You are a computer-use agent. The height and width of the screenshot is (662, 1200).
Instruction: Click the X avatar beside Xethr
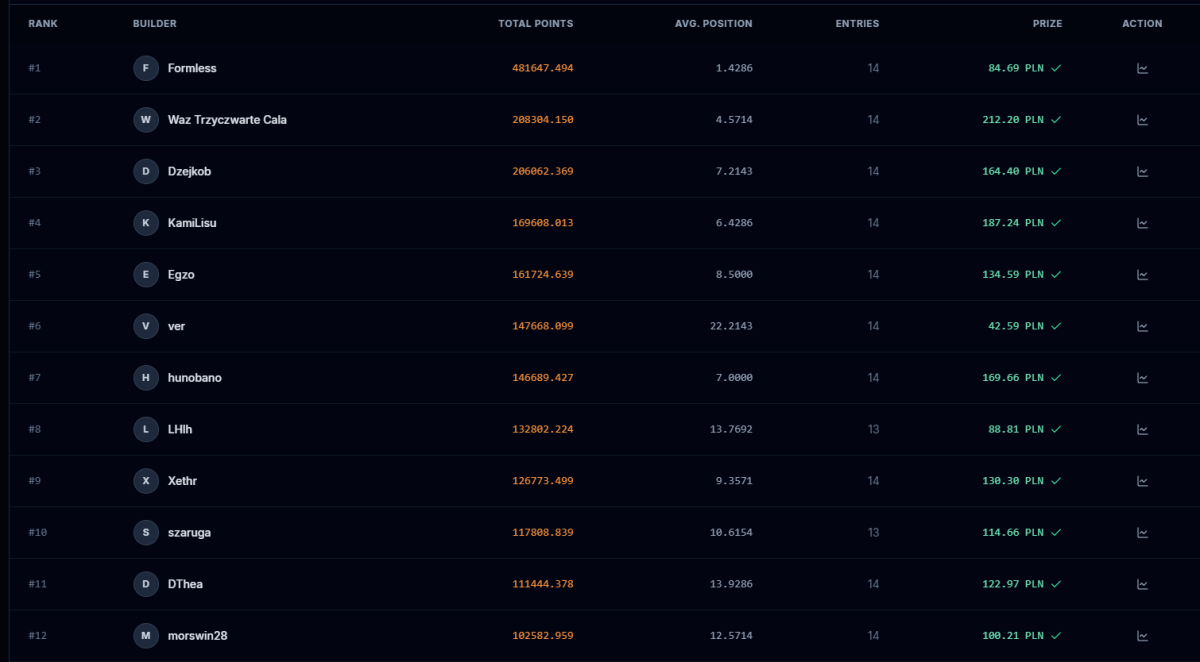click(x=146, y=481)
